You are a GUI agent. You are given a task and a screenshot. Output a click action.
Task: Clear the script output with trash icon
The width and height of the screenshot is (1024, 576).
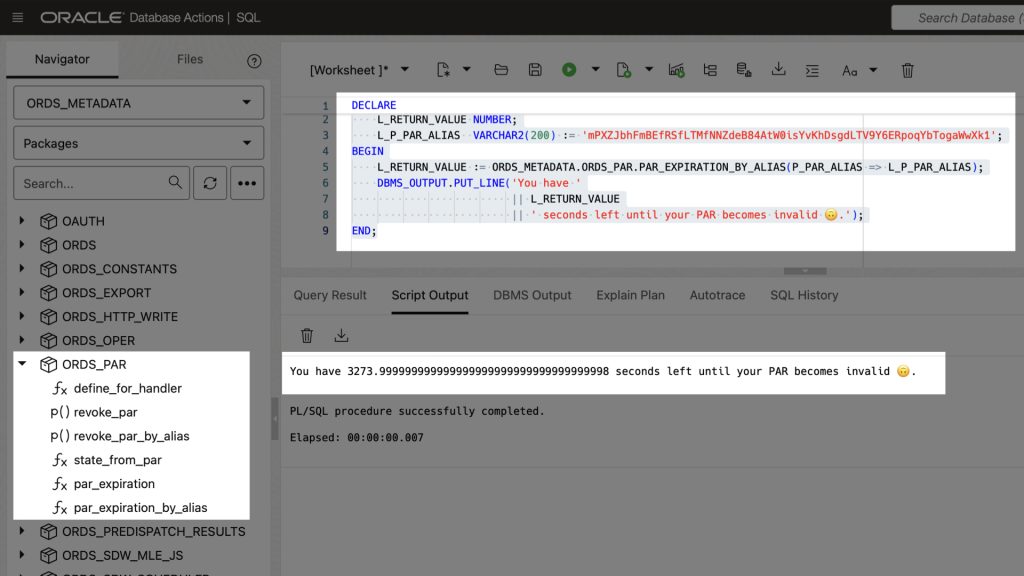[307, 336]
